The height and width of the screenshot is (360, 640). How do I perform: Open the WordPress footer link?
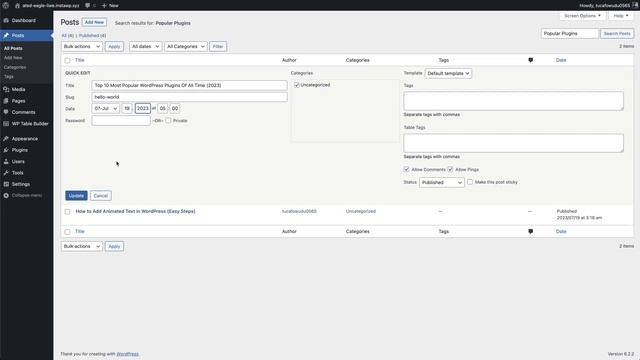point(127,354)
